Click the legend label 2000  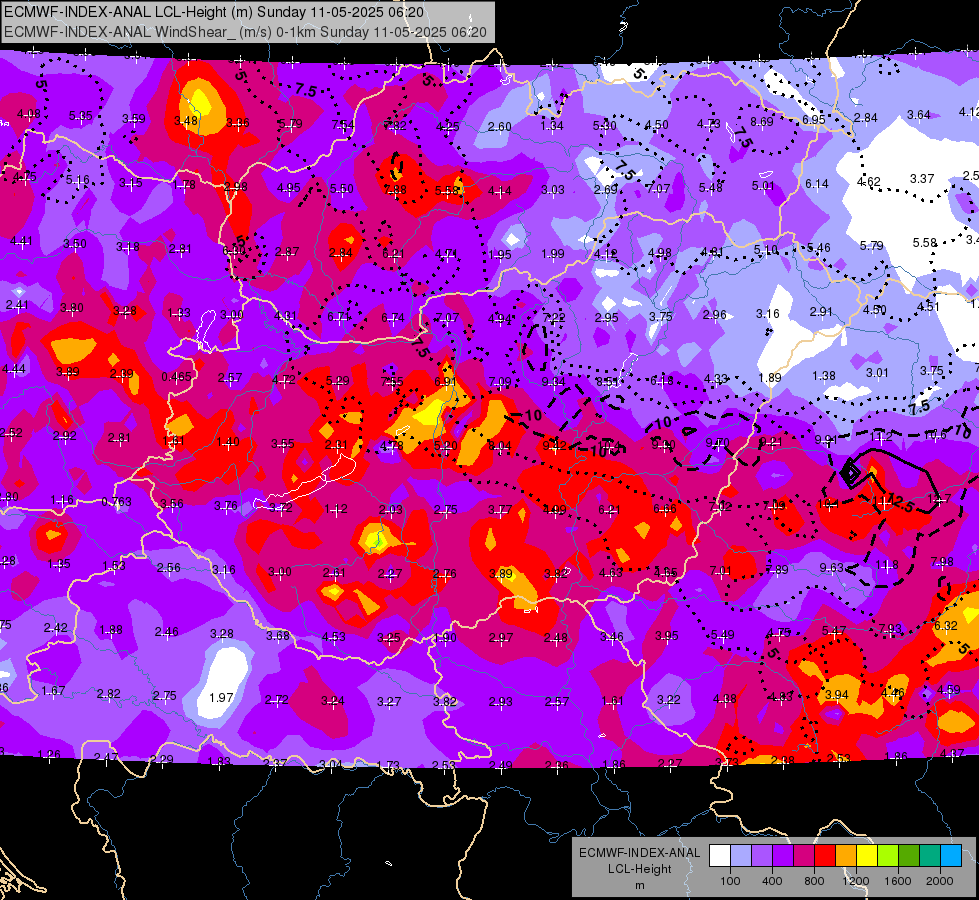(x=940, y=881)
